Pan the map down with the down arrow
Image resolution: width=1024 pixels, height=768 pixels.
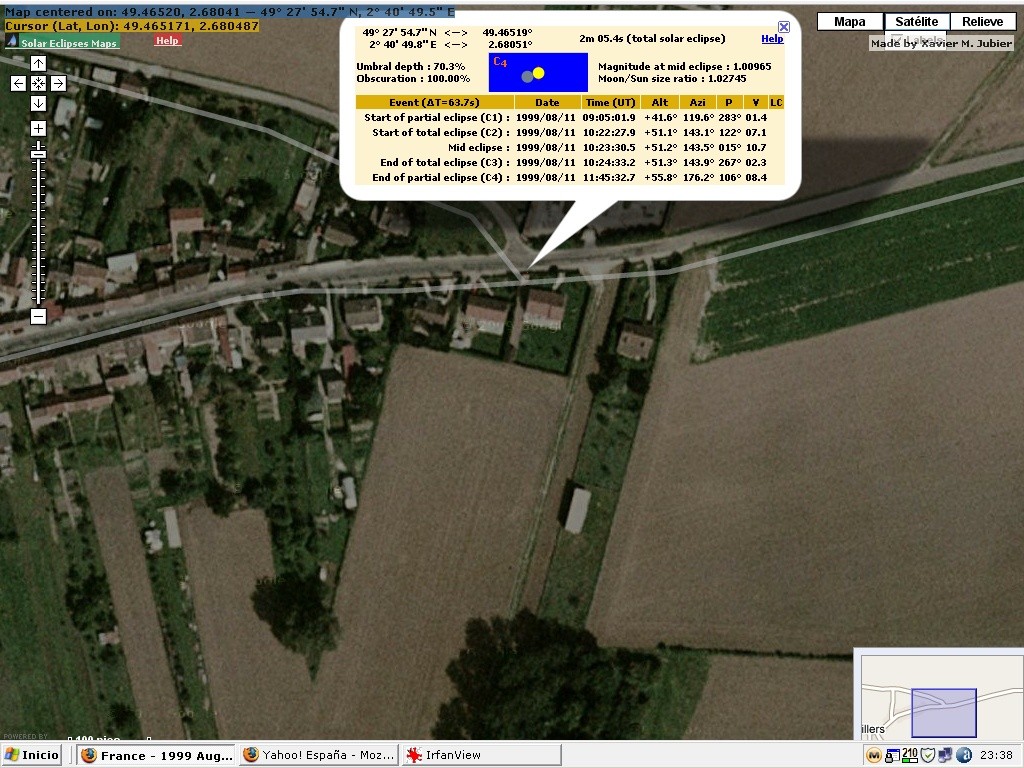(x=38, y=104)
